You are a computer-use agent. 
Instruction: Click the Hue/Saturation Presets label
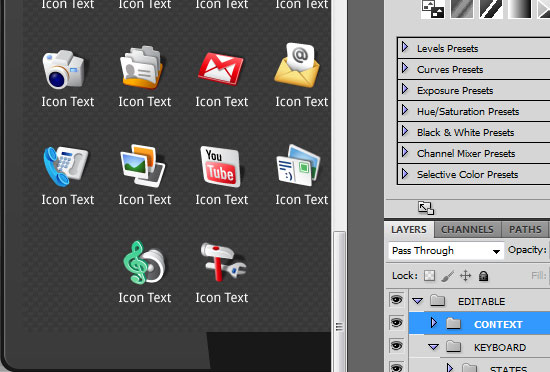pos(468,111)
